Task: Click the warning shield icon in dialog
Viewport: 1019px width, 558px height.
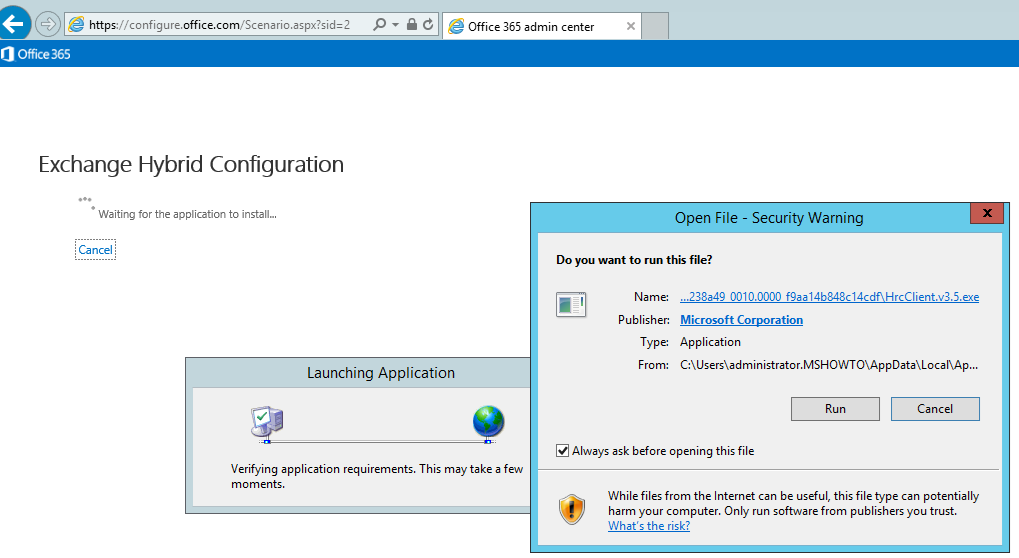Action: (x=572, y=509)
